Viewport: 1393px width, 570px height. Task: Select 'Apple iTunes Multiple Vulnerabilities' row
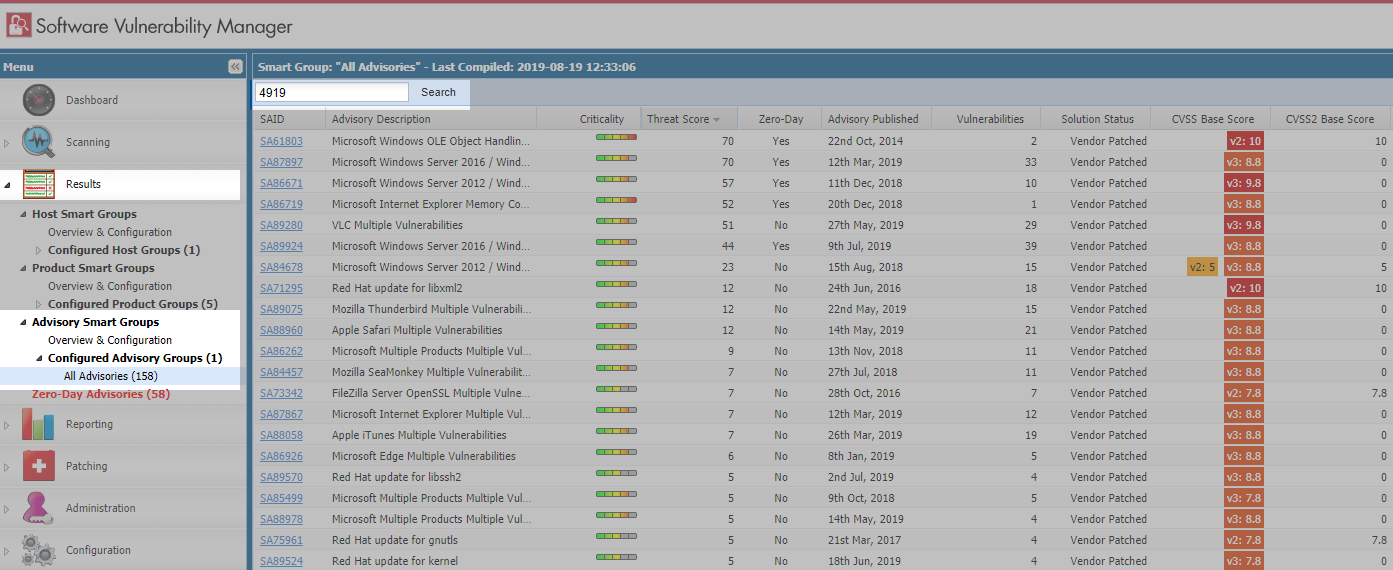(x=820, y=435)
